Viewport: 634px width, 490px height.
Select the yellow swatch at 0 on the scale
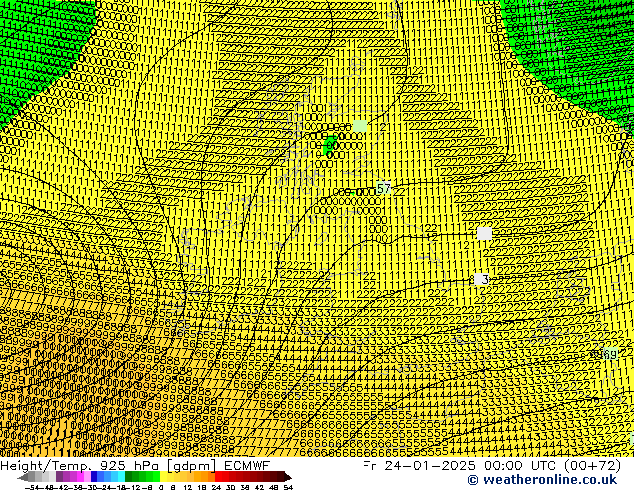(x=163, y=477)
